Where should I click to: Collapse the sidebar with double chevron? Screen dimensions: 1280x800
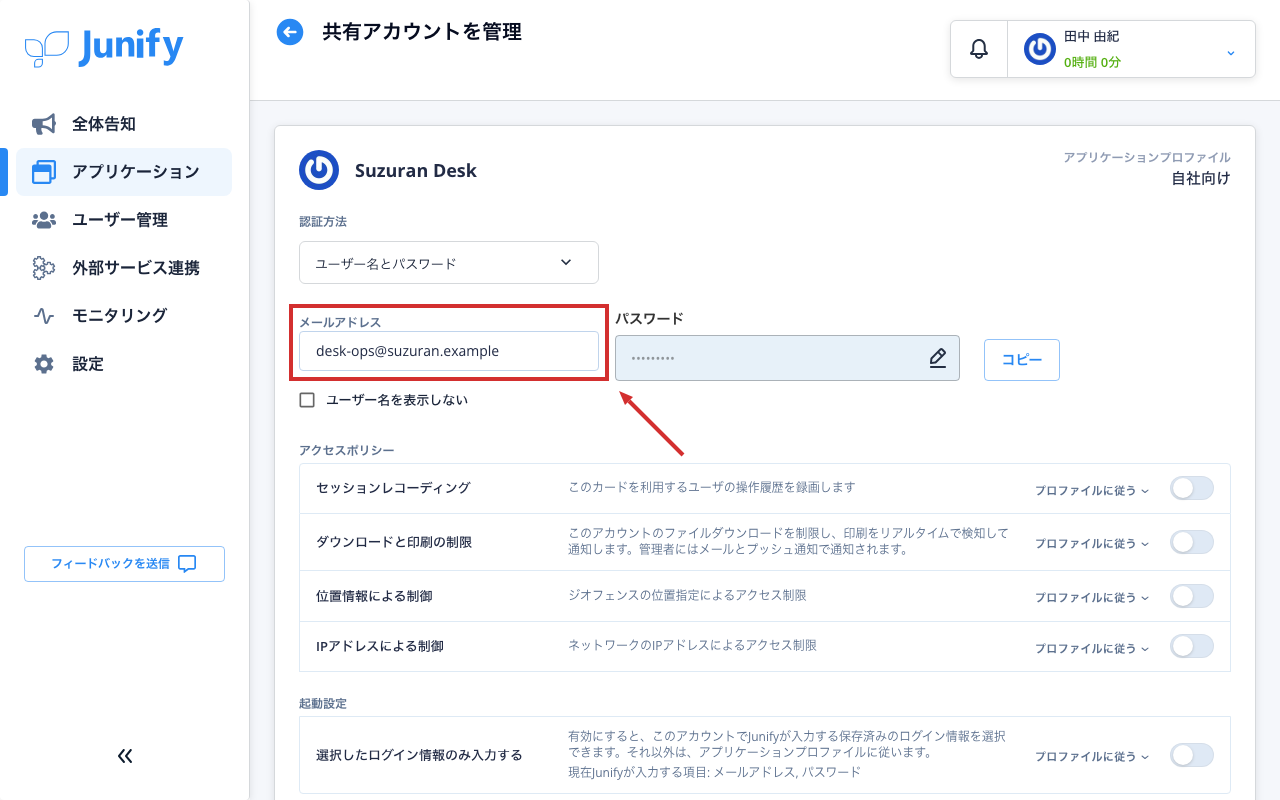[125, 756]
